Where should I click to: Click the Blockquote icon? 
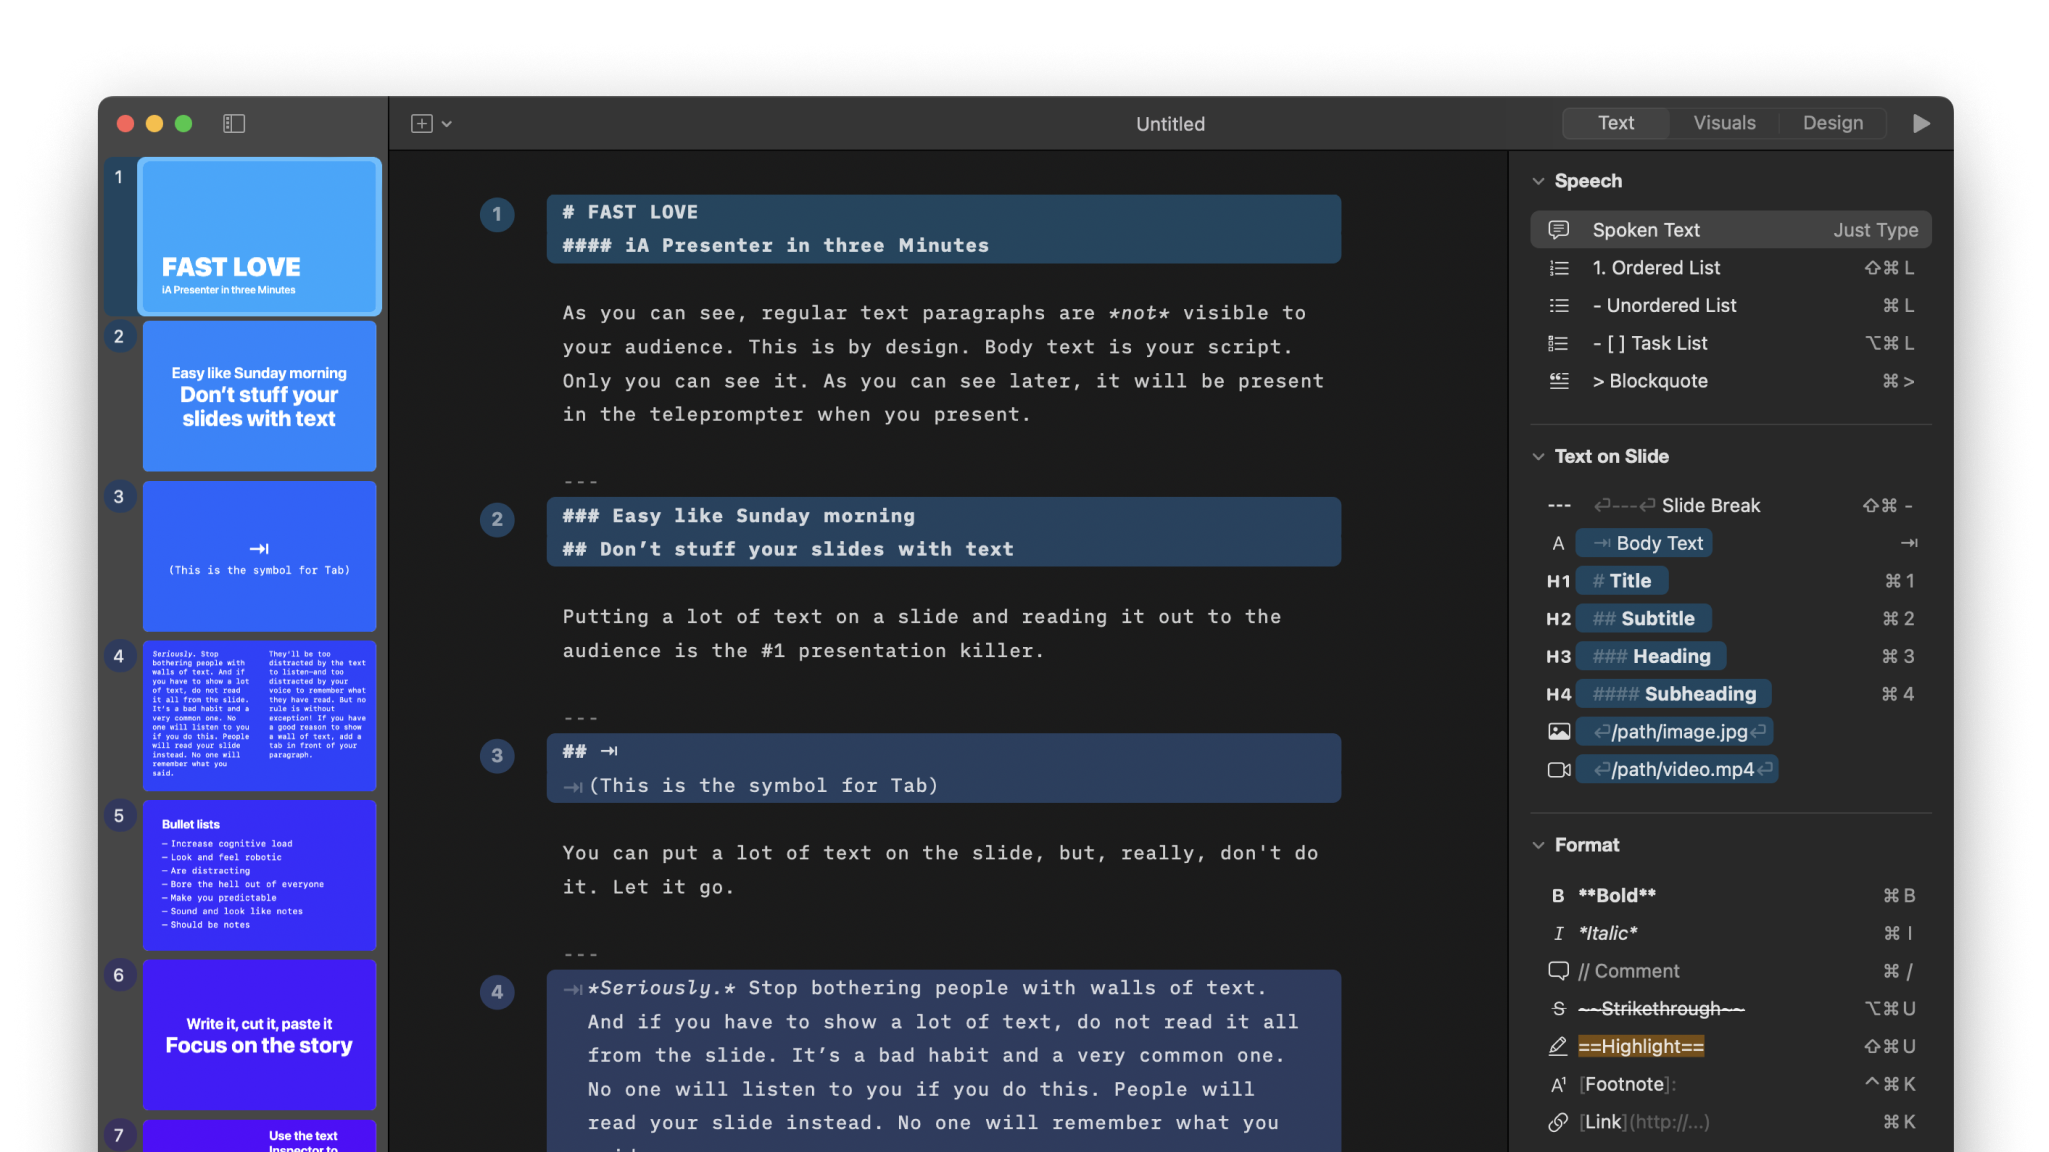point(1558,381)
